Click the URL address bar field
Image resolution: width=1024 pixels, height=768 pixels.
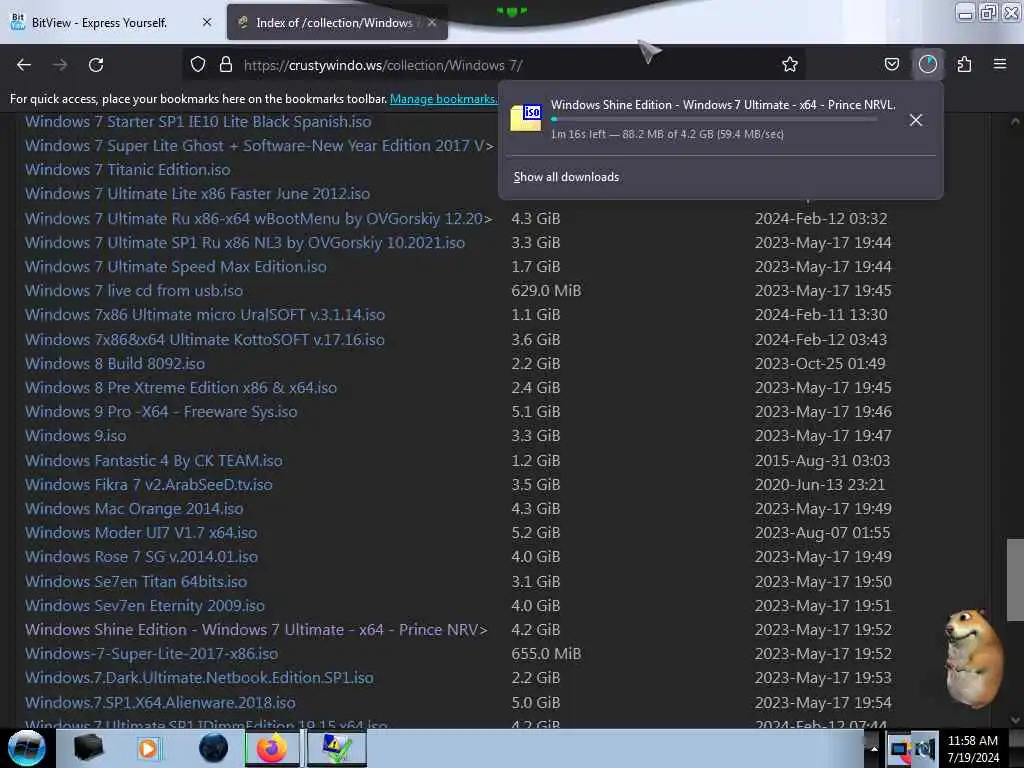pyautogui.click(x=495, y=65)
